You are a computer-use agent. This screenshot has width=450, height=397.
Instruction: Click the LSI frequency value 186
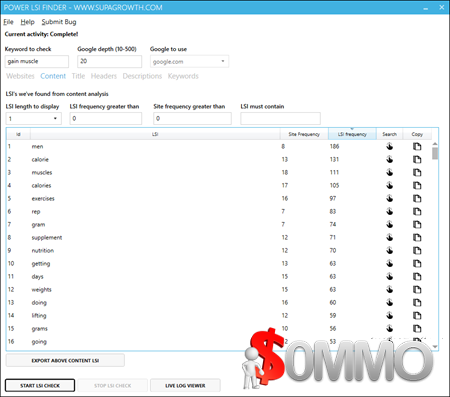334,146
